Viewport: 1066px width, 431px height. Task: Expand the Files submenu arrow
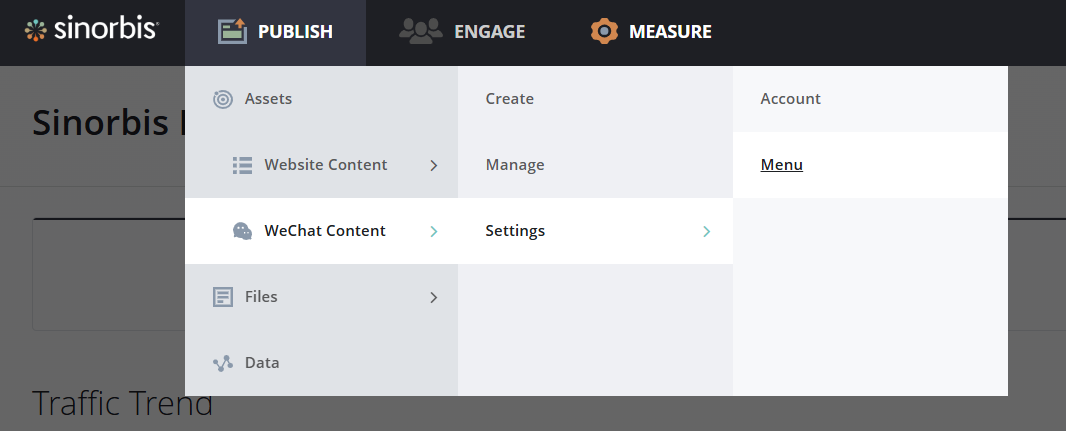coord(434,297)
